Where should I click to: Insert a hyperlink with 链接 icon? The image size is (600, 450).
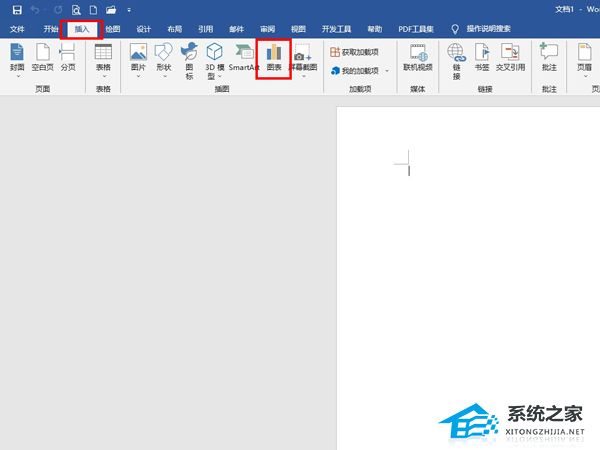click(x=457, y=61)
